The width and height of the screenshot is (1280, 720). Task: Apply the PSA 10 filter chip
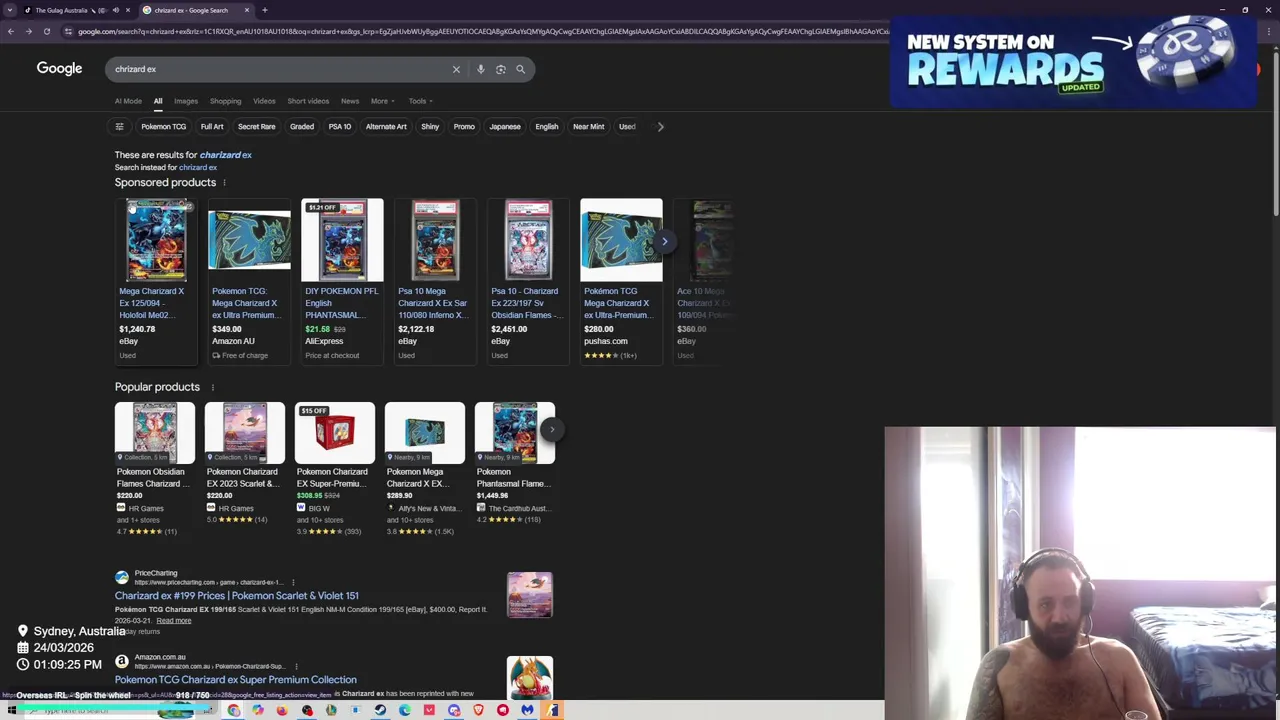(x=340, y=127)
